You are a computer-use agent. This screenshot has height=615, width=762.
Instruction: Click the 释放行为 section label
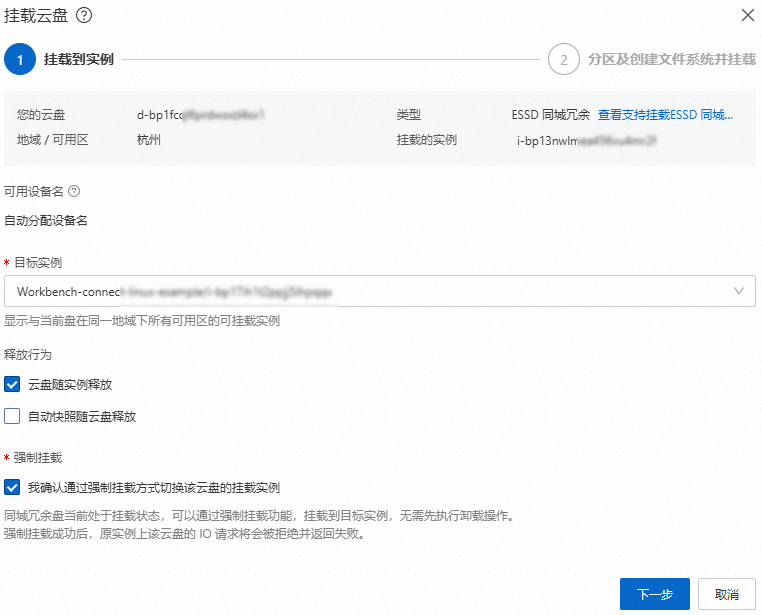(x=28, y=355)
